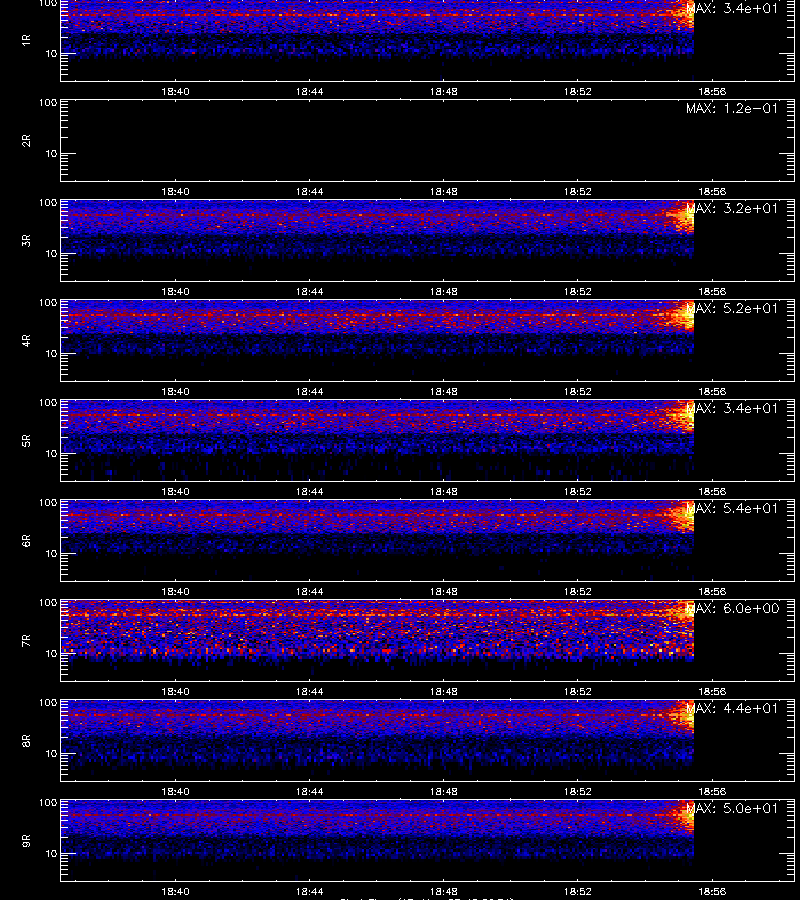Click the bright yellow burst ending the 9R spectrogram
Image resolution: width=800 pixels, height=900 pixels.
point(683,816)
